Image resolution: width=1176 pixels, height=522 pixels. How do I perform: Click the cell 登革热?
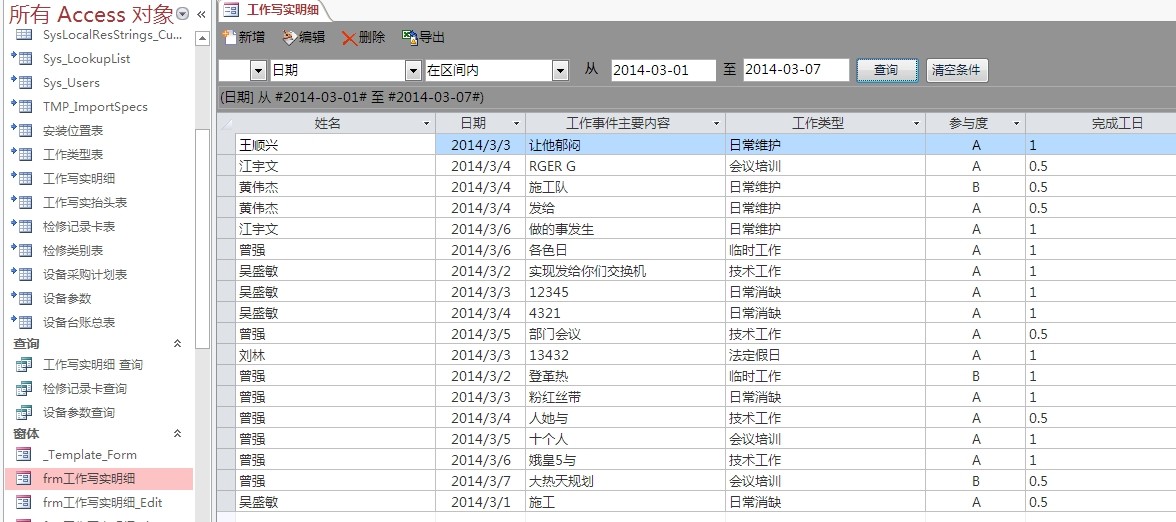[626, 376]
